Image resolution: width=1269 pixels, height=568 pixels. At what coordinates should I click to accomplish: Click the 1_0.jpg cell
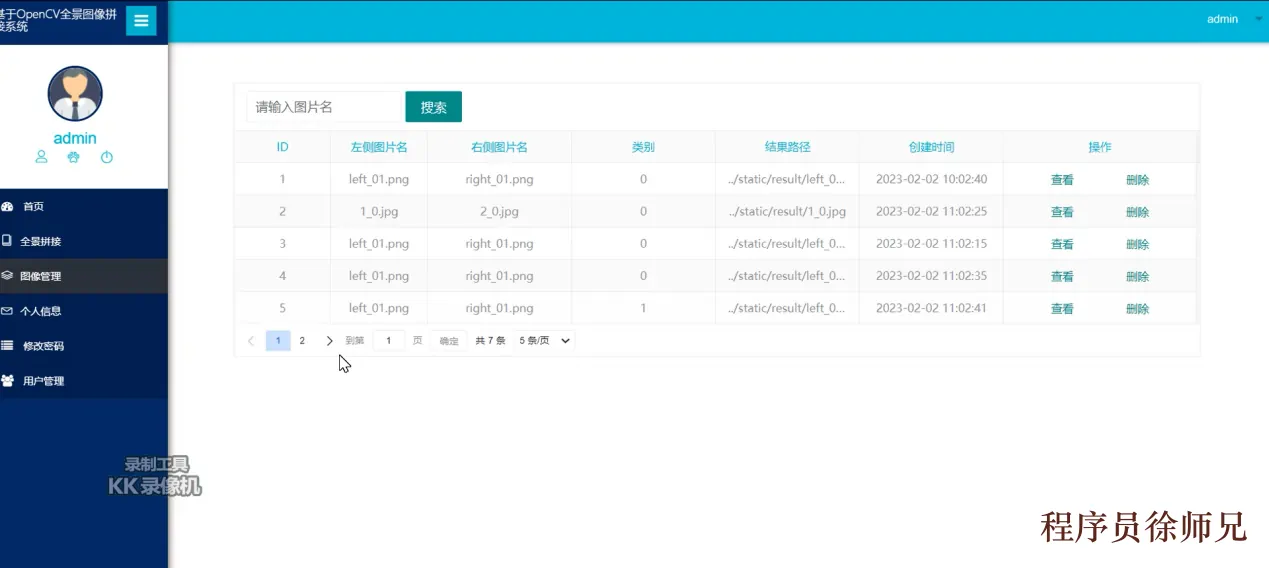pyautogui.click(x=379, y=212)
